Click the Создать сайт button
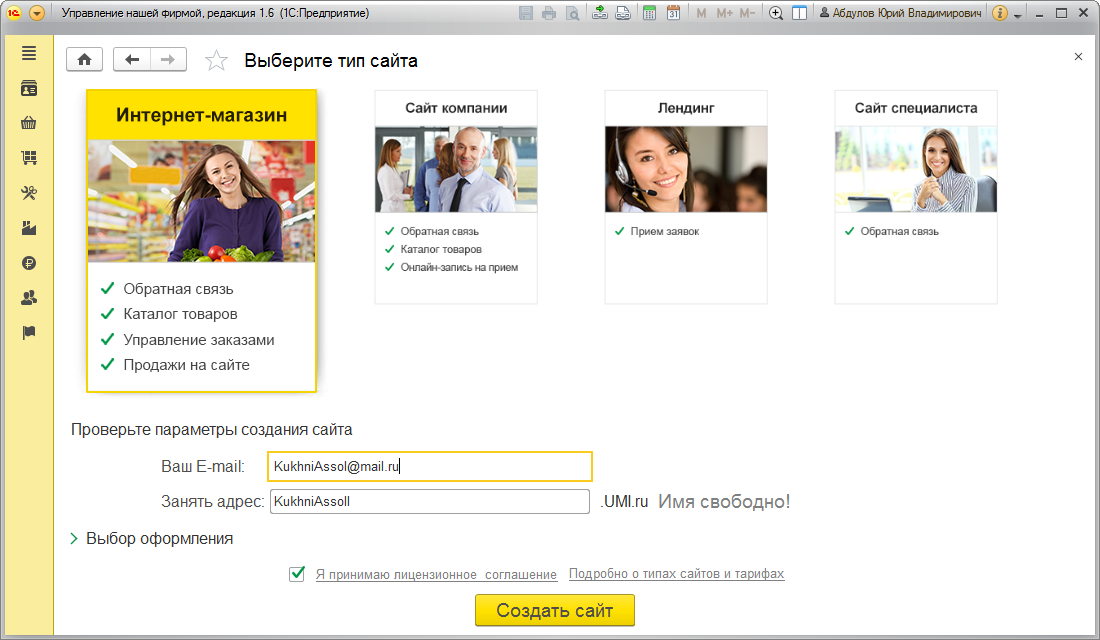Screen dimensions: 1100x640 coord(554,610)
